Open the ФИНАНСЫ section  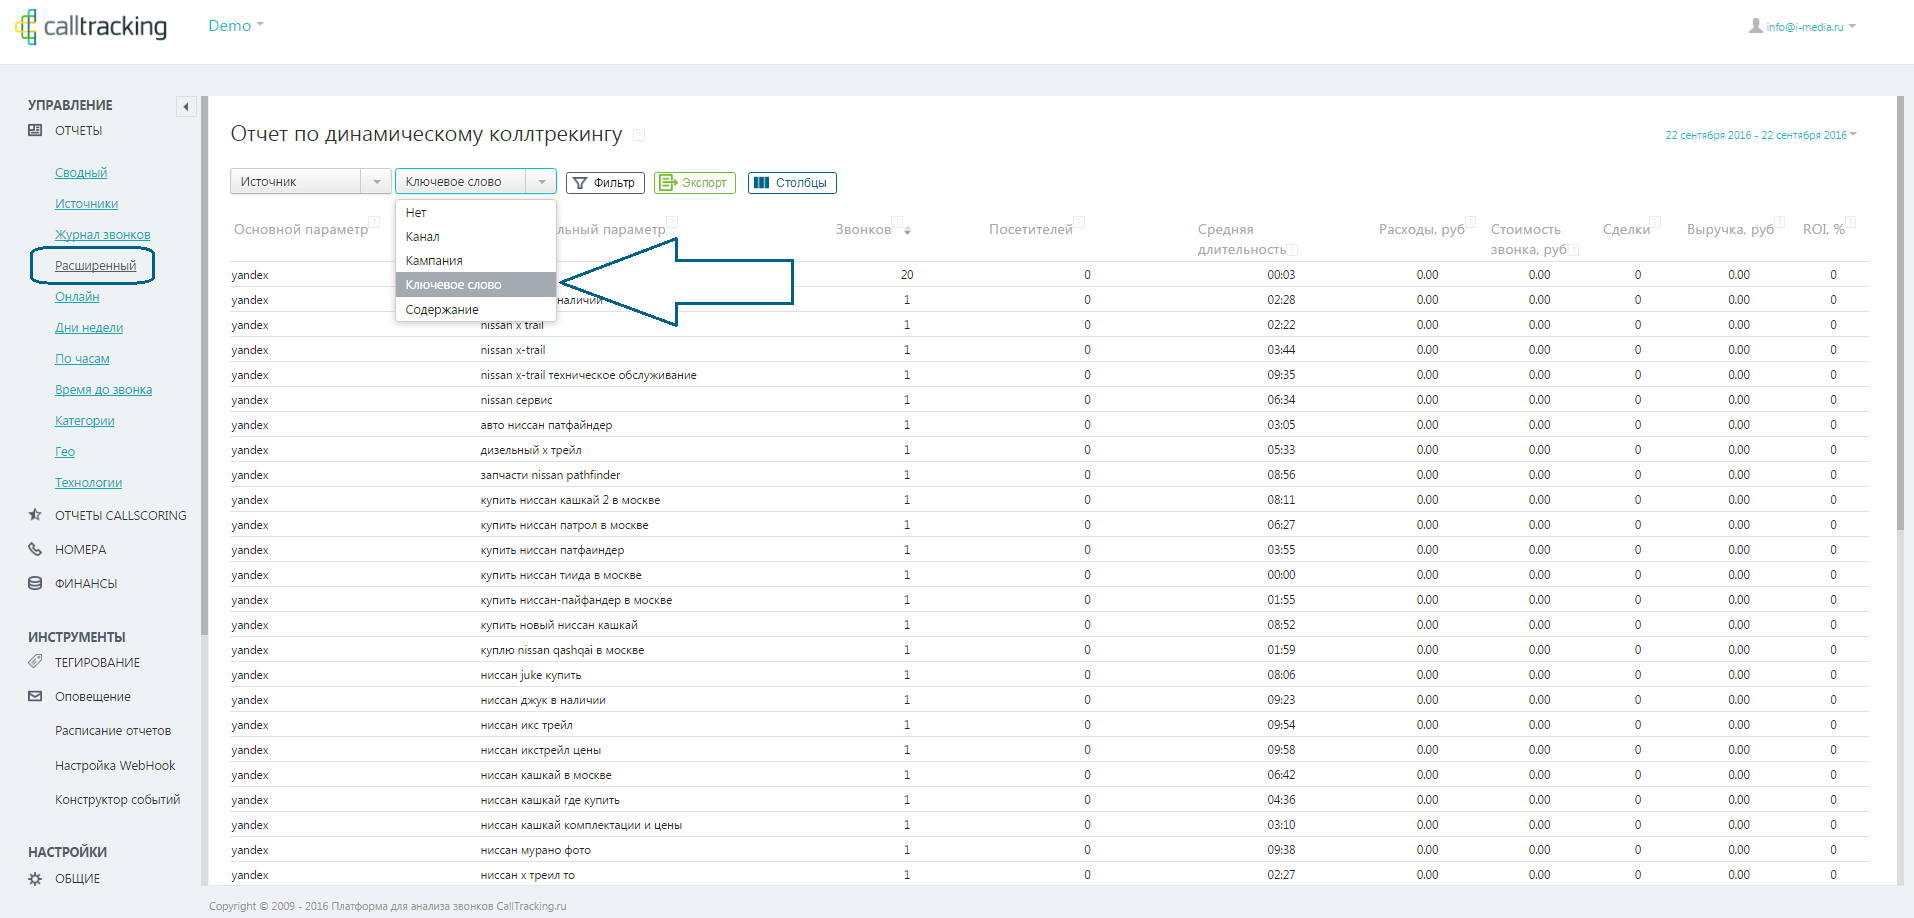pos(86,584)
